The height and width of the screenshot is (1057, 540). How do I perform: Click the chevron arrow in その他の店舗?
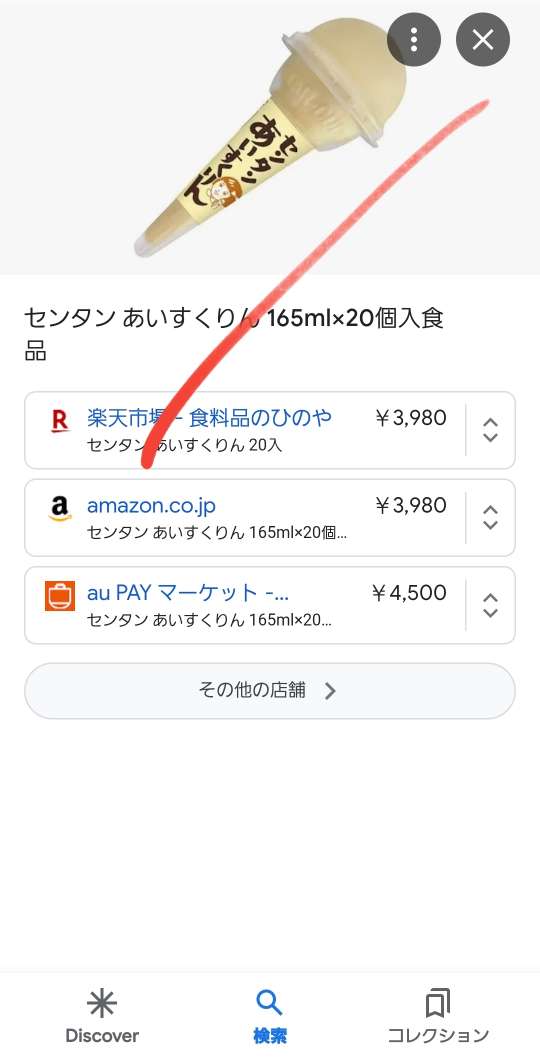point(330,691)
